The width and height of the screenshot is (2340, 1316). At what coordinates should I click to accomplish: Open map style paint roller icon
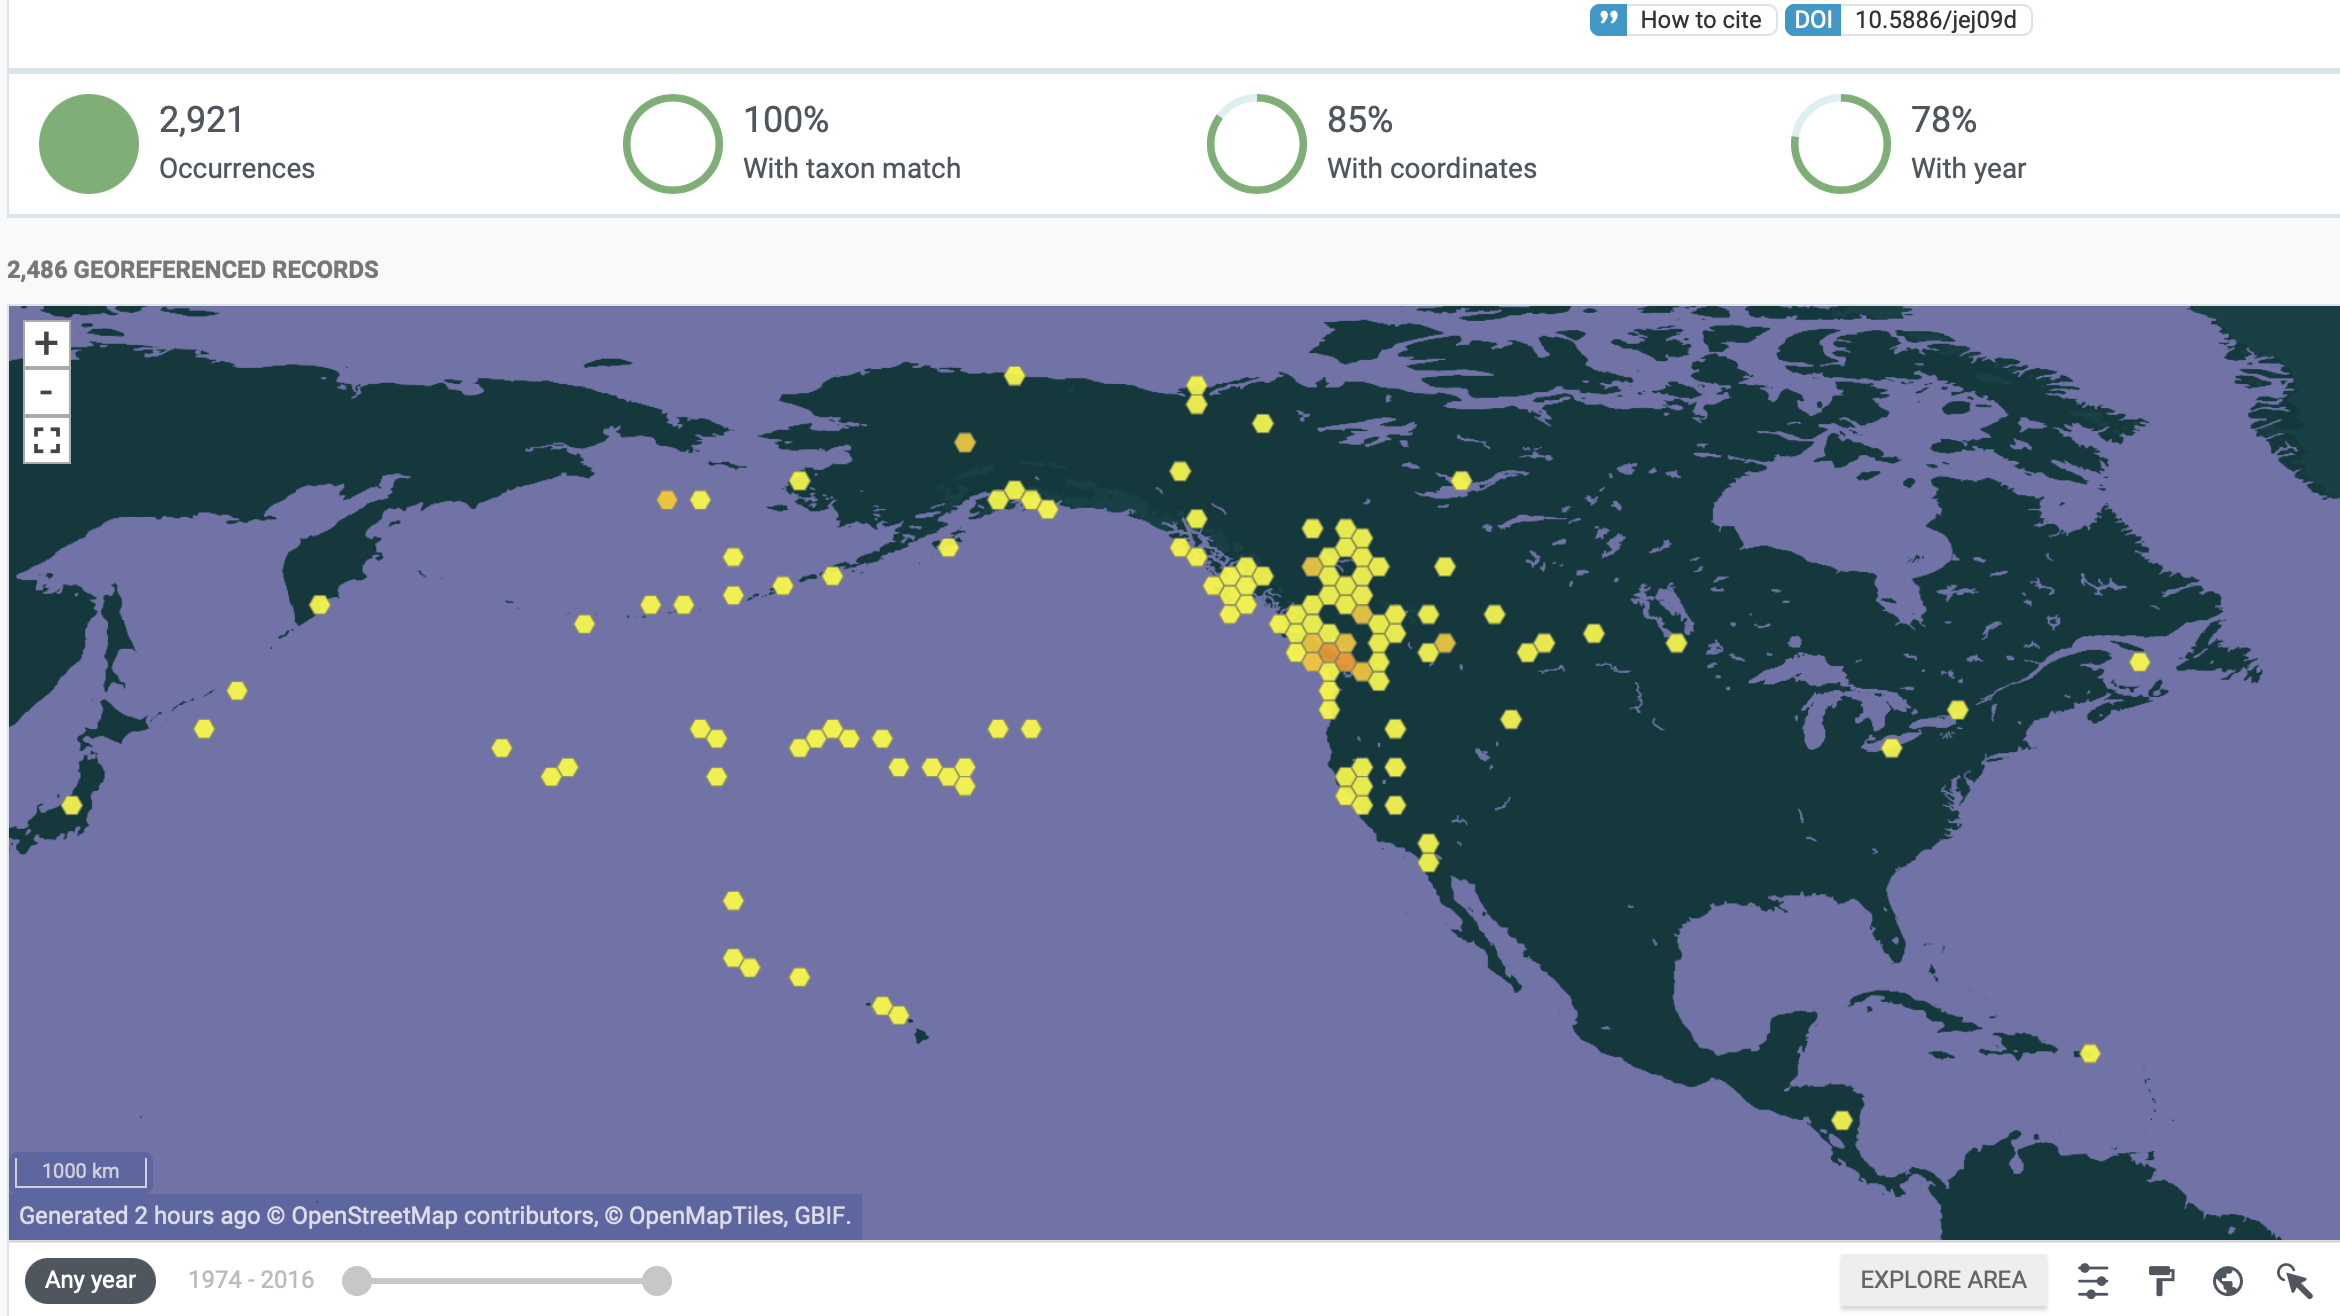[x=2161, y=1280]
